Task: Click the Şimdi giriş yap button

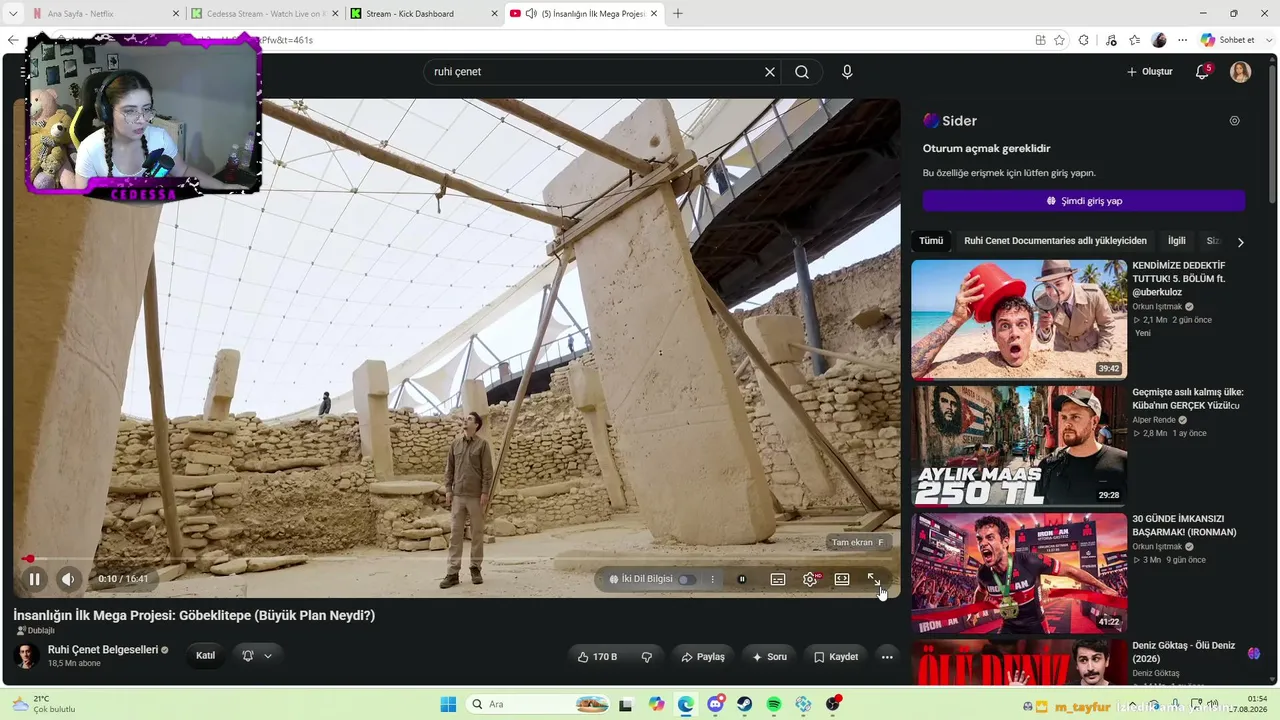Action: coord(1084,201)
